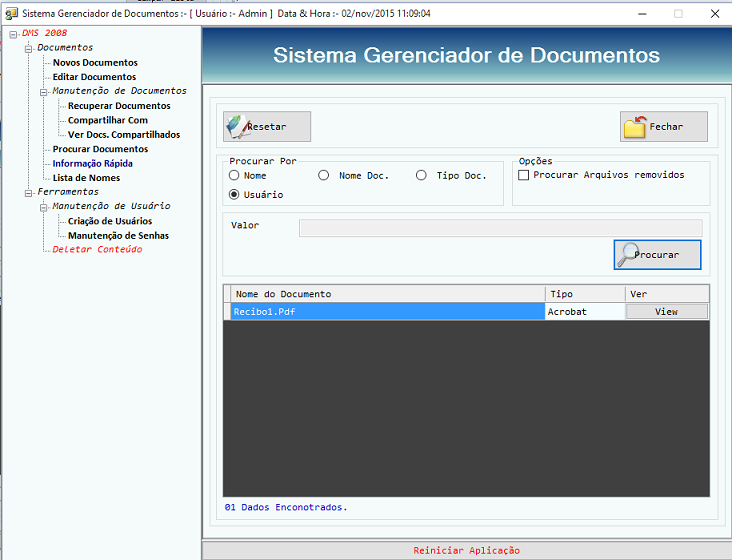Click the Nome do Documento column header

[x=387, y=294]
